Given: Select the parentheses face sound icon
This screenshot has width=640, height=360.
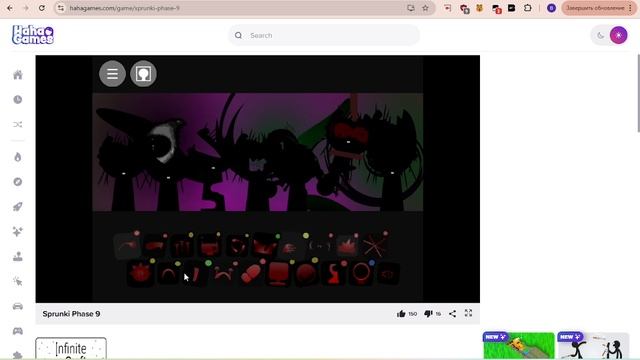Looking at the screenshot, I should (320, 246).
